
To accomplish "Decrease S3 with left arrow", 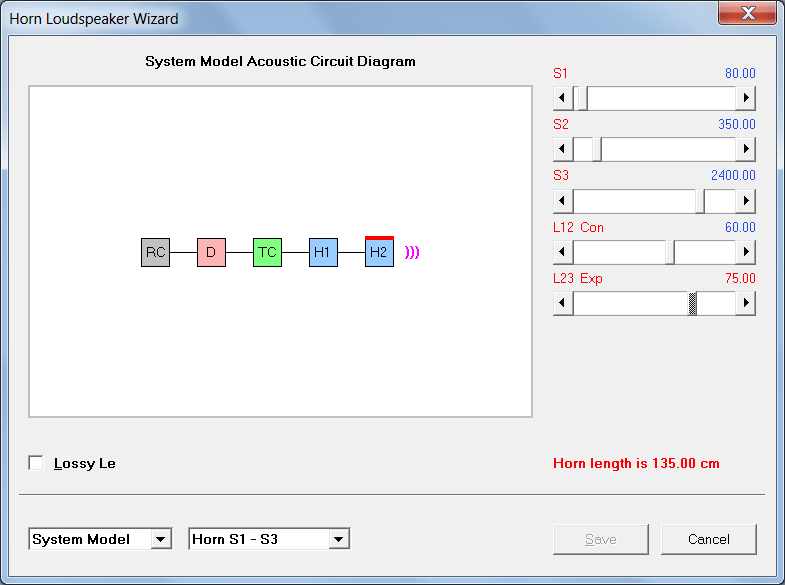I will click(563, 201).
